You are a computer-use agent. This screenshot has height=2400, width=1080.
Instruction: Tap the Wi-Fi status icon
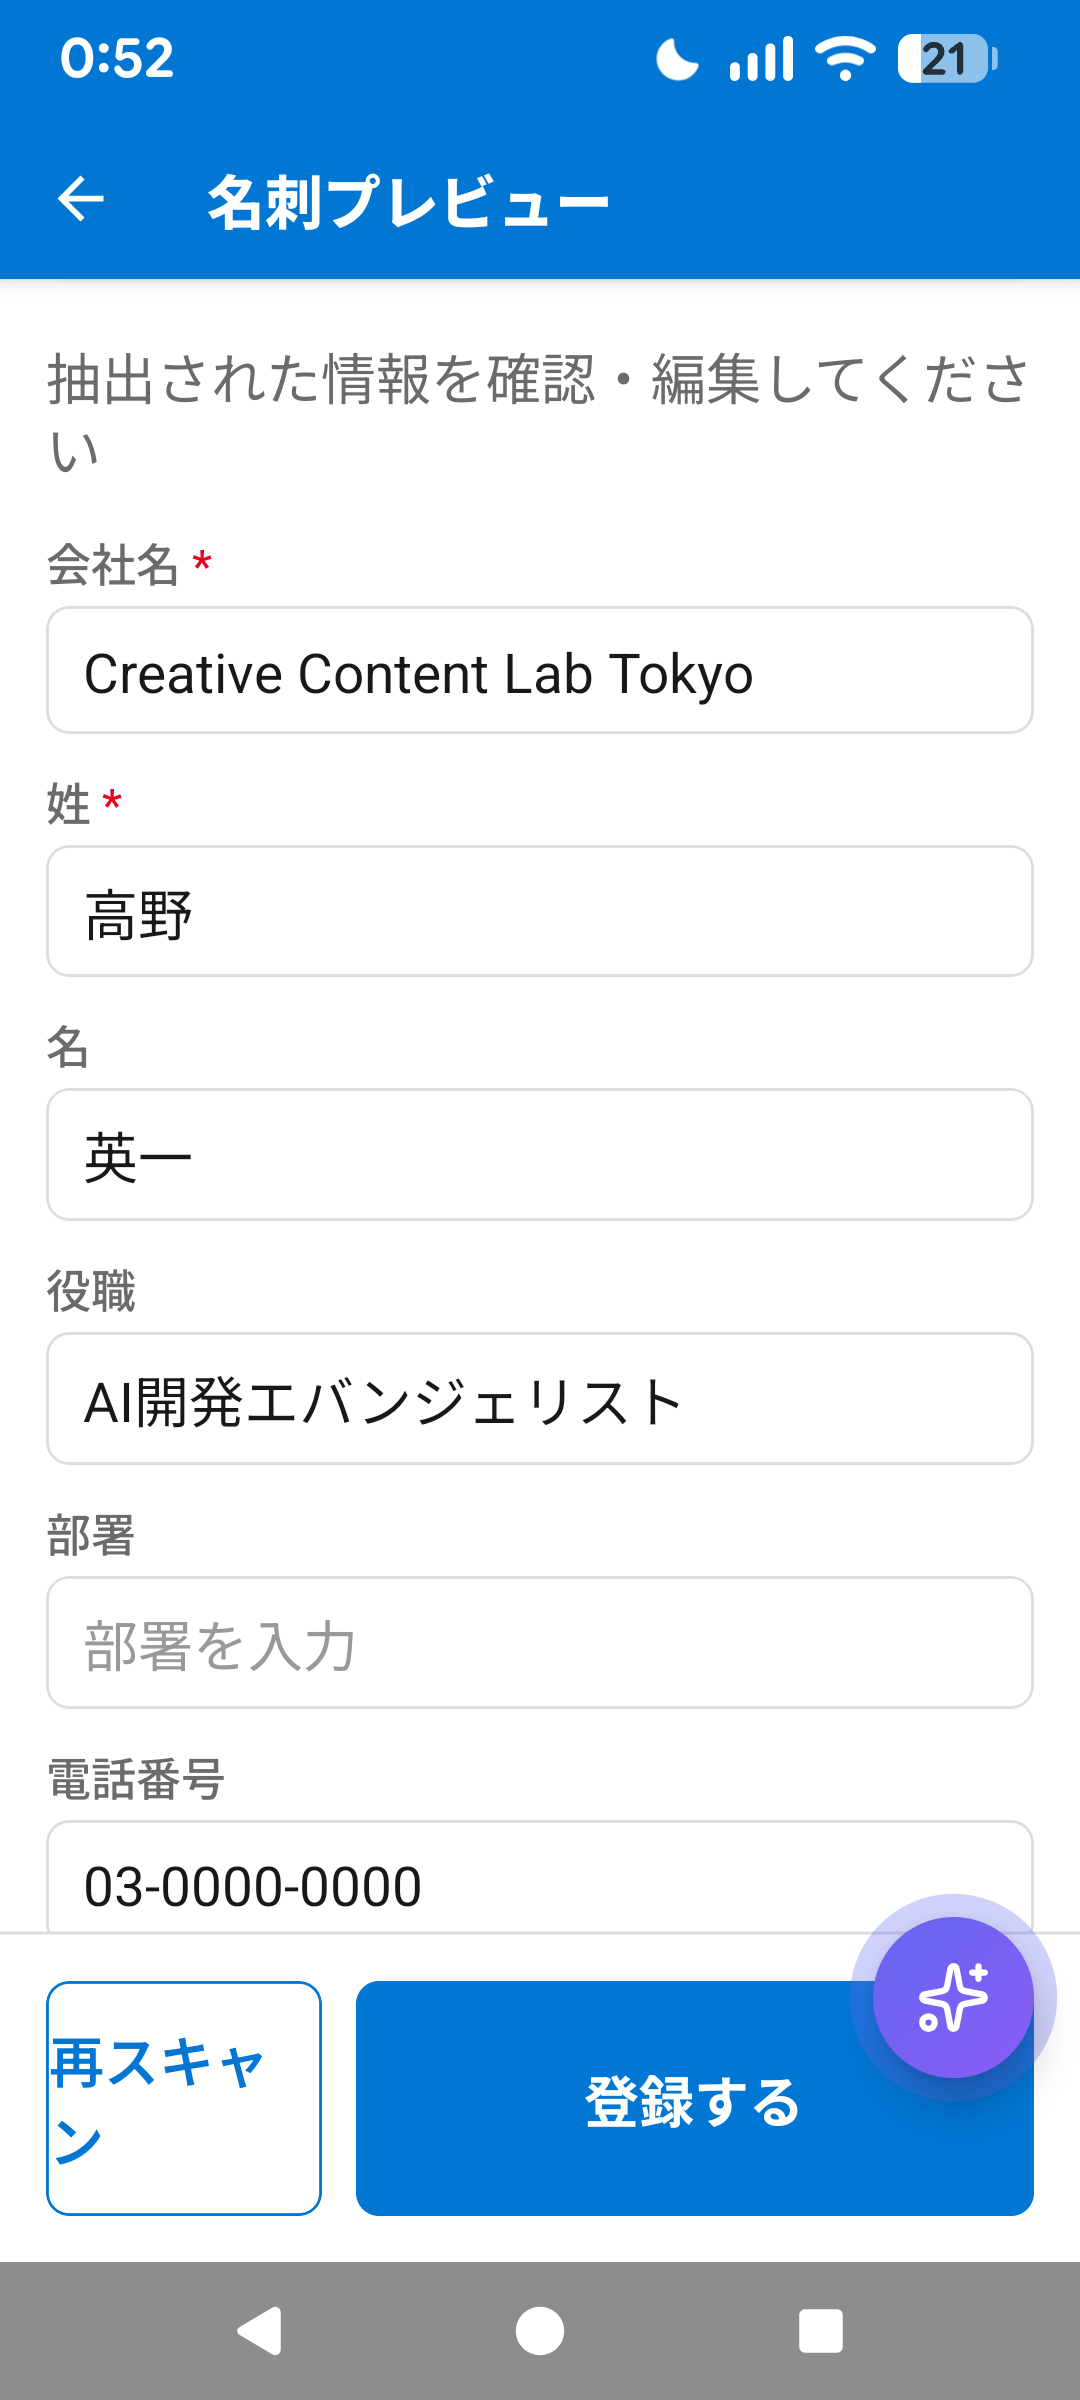point(845,58)
